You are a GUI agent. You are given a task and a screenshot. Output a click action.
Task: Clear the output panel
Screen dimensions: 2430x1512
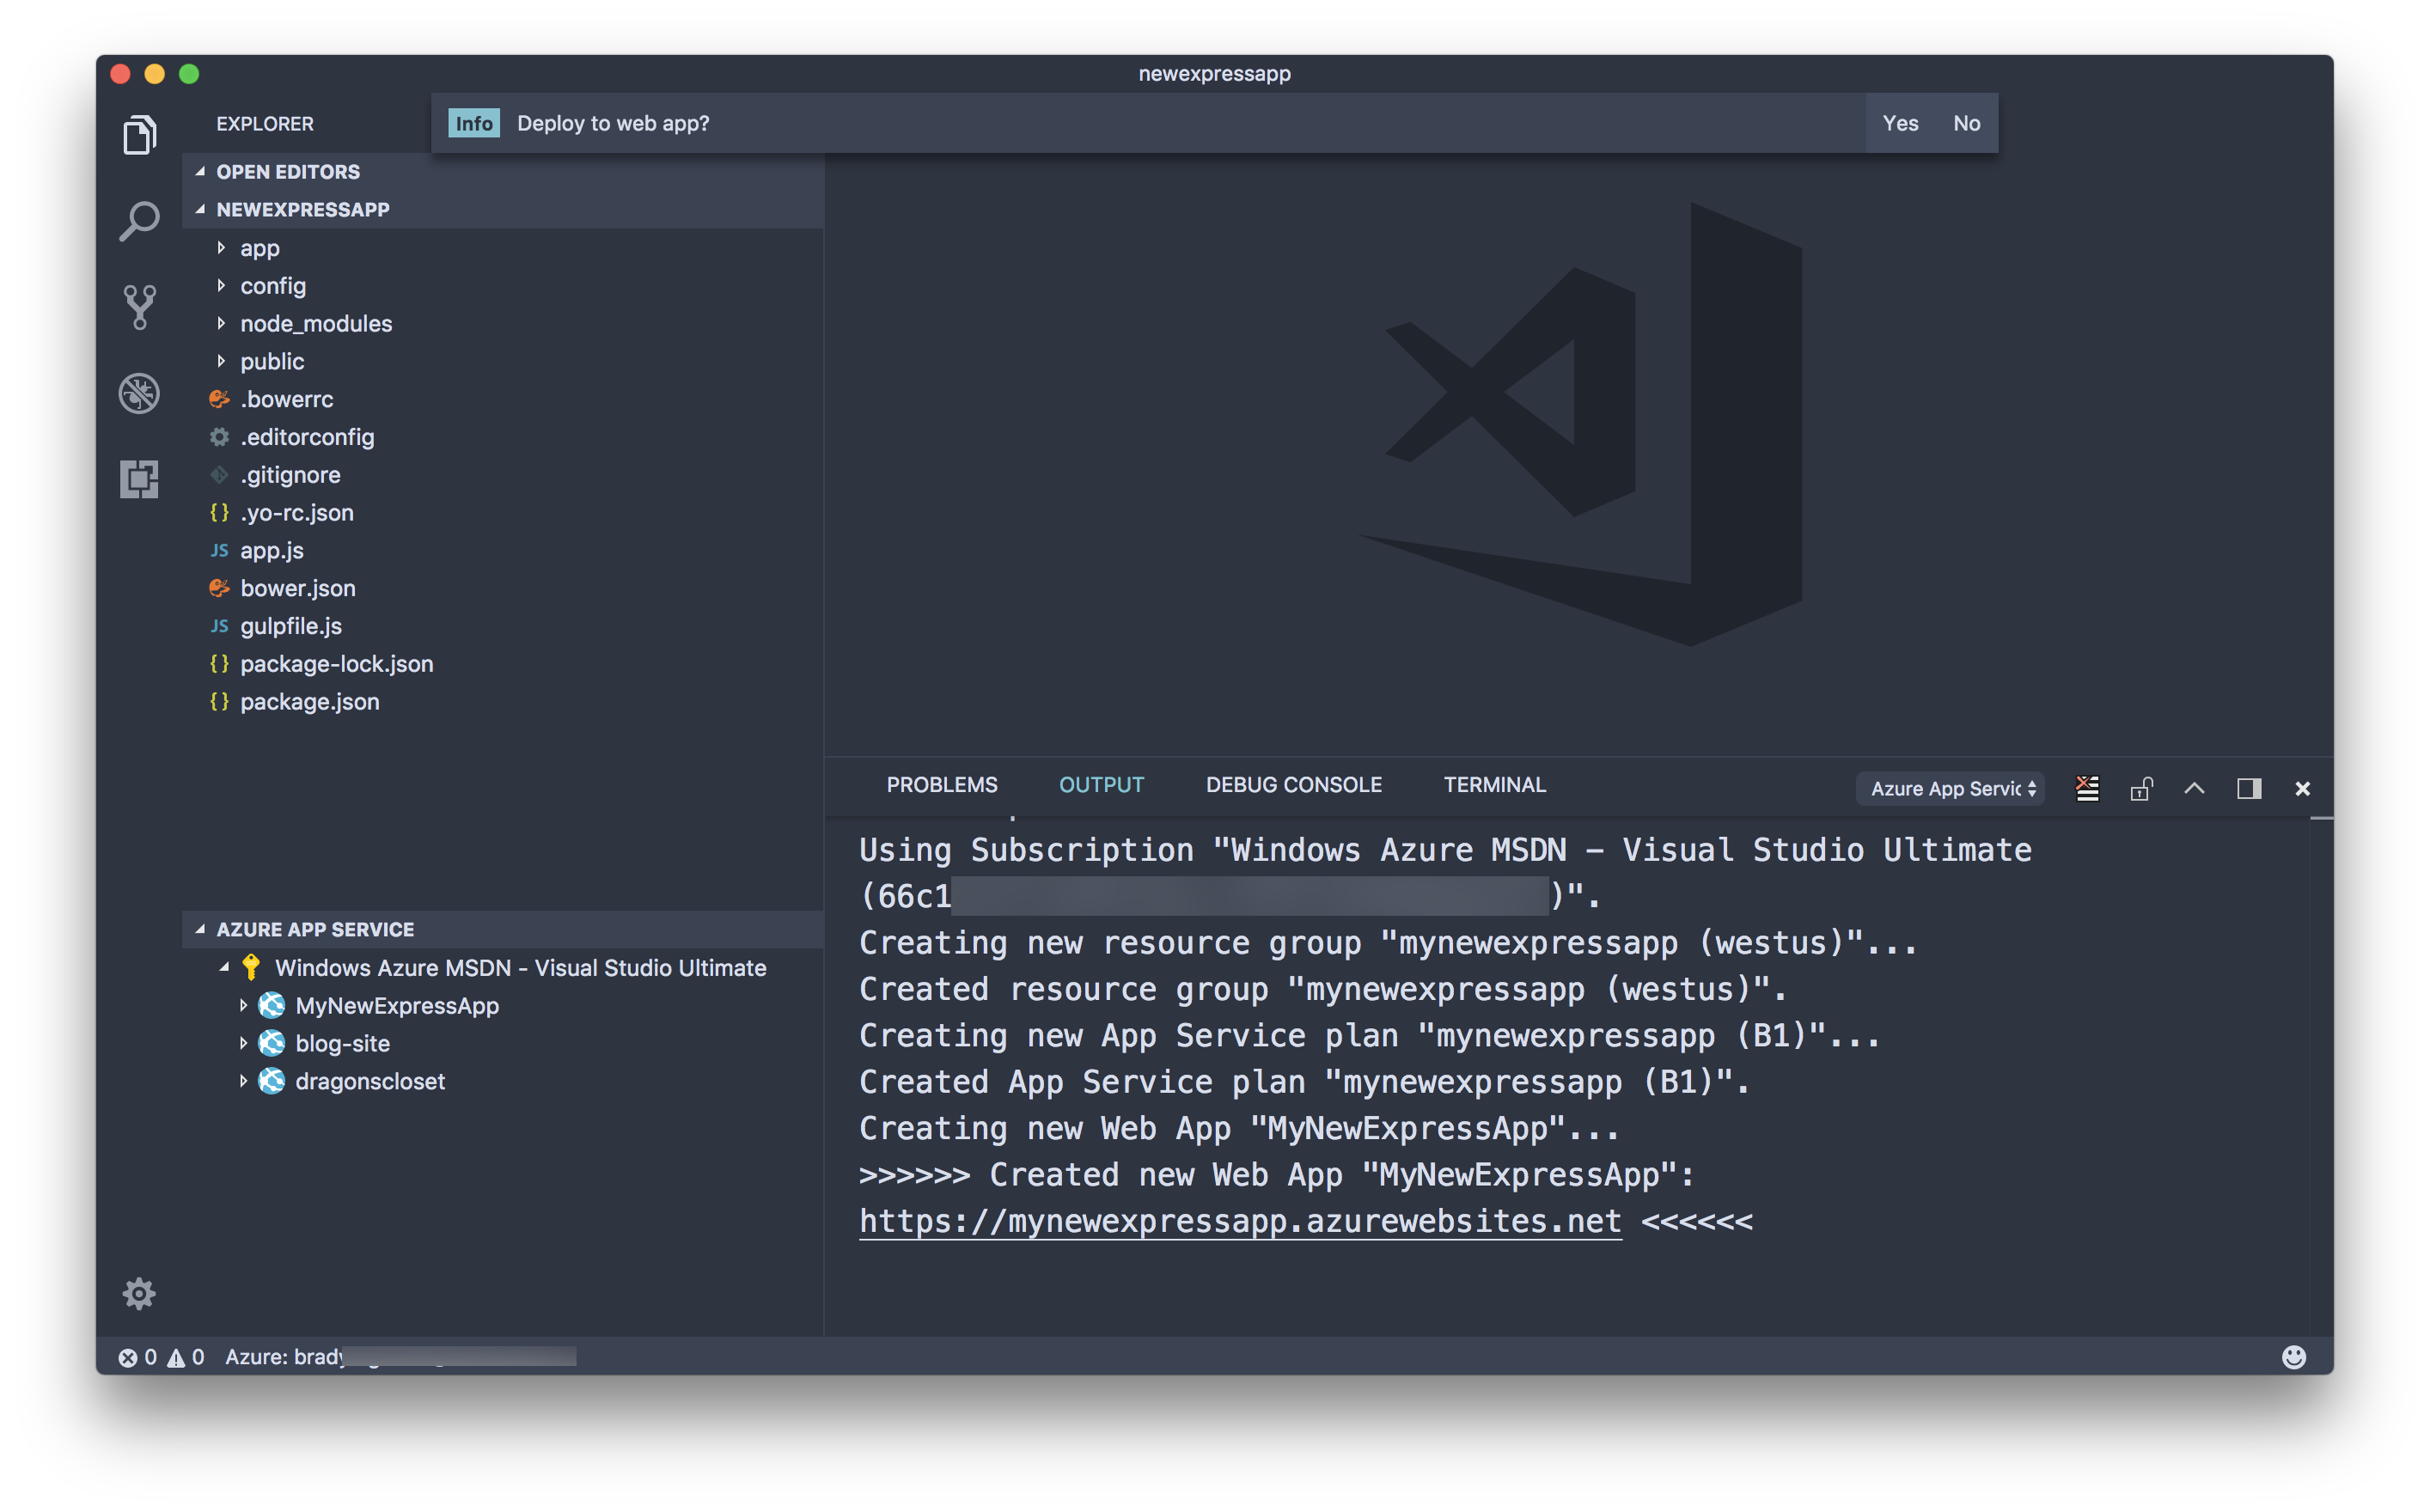pos(2087,788)
